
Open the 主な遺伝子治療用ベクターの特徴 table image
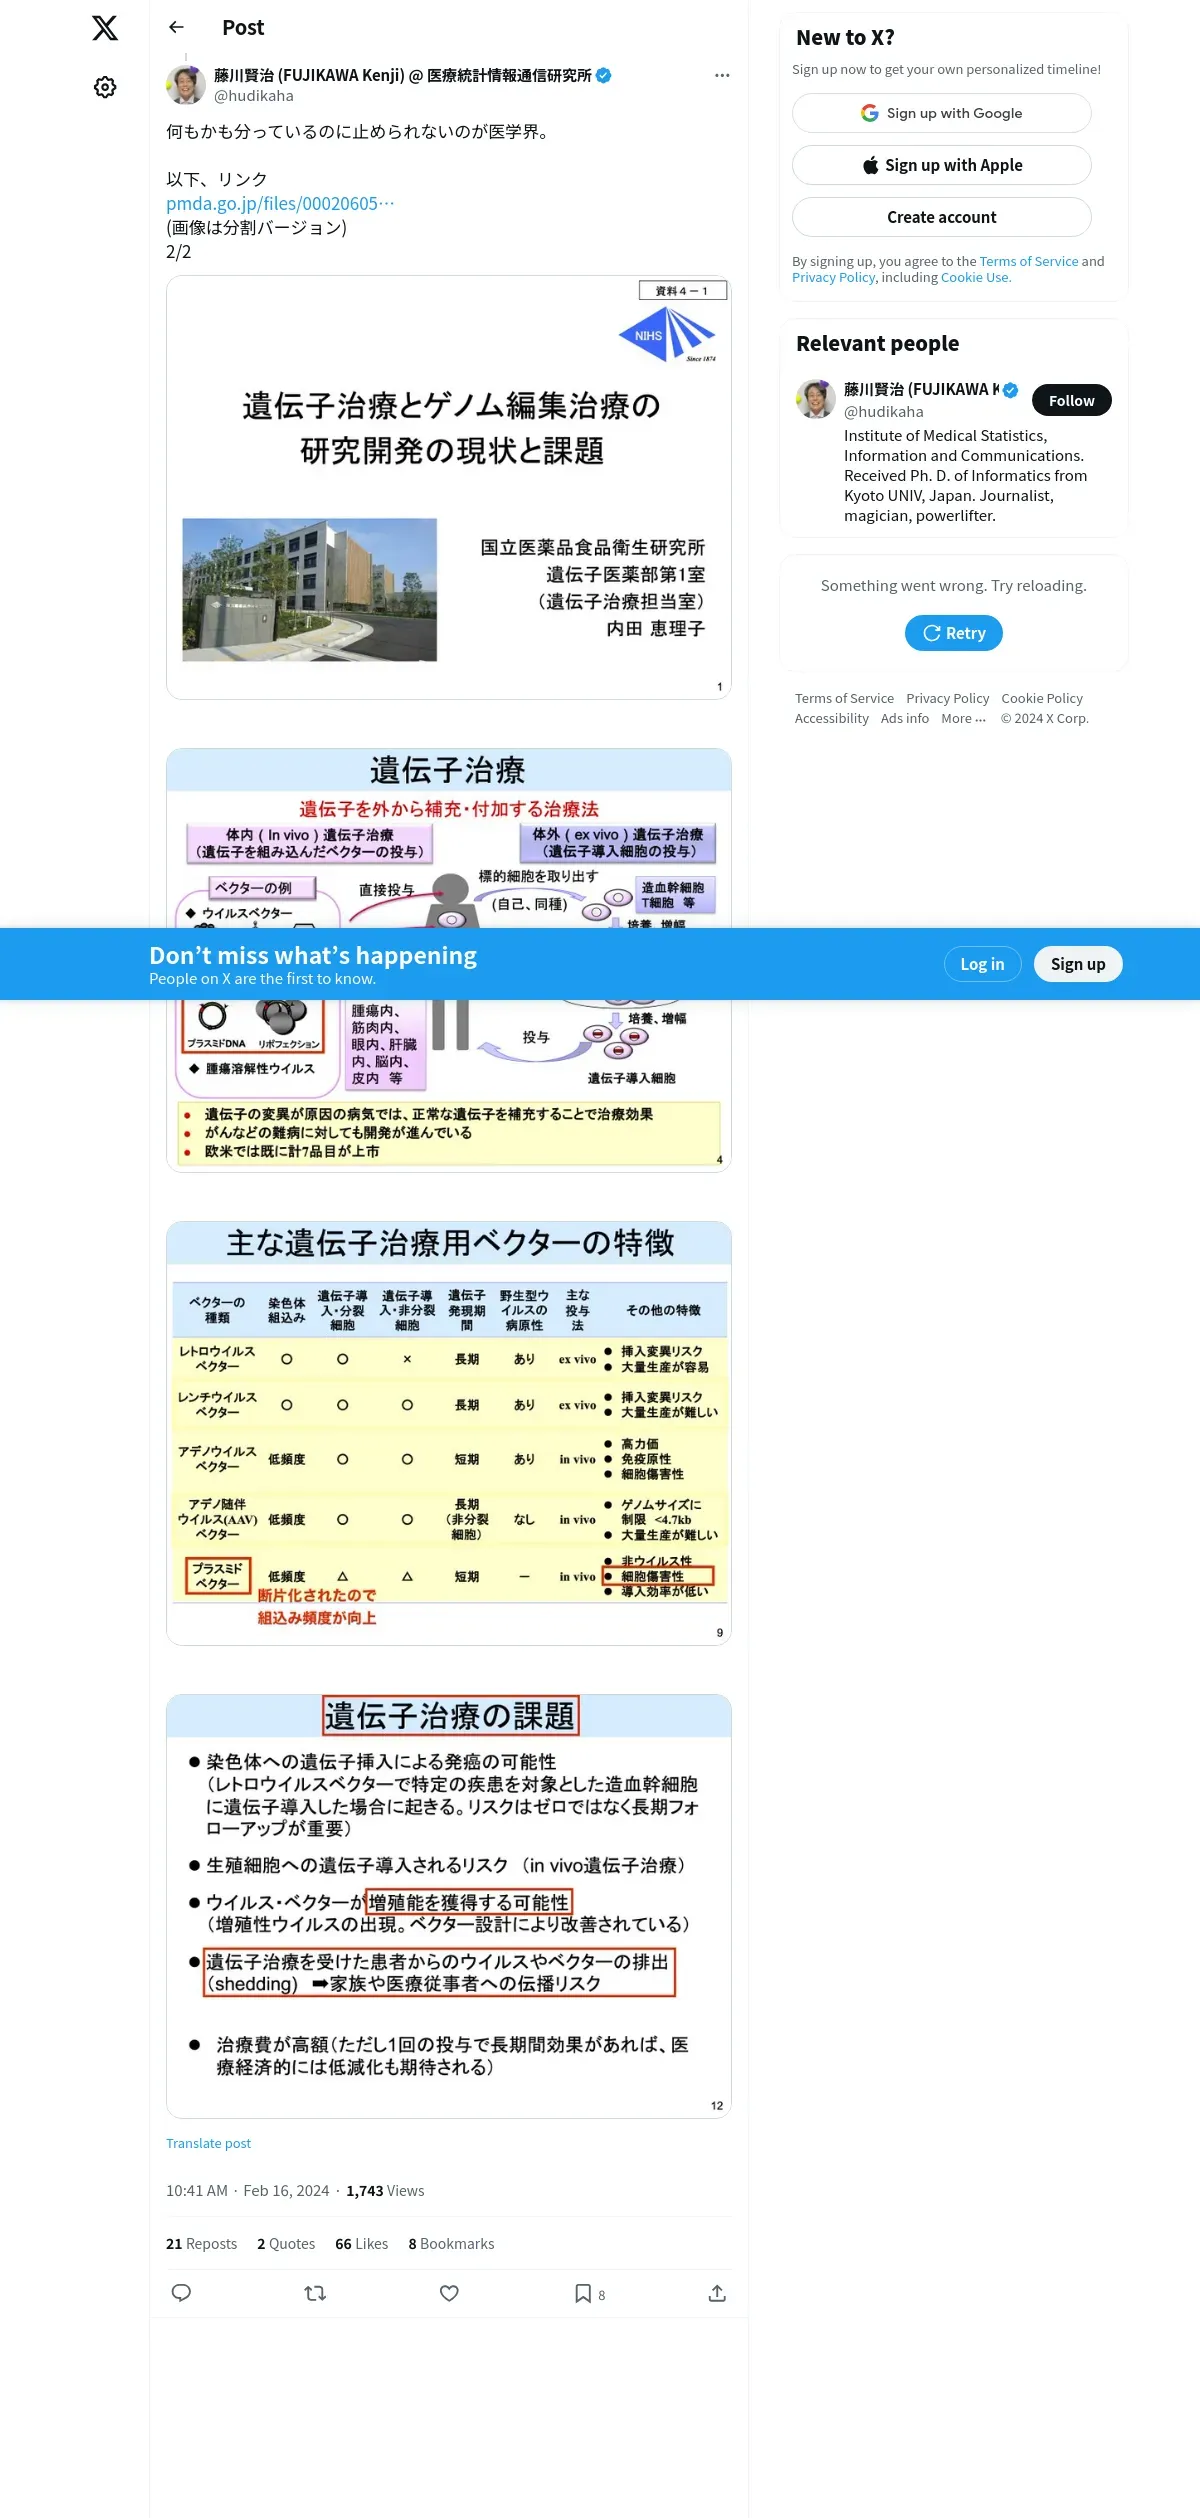point(449,1434)
